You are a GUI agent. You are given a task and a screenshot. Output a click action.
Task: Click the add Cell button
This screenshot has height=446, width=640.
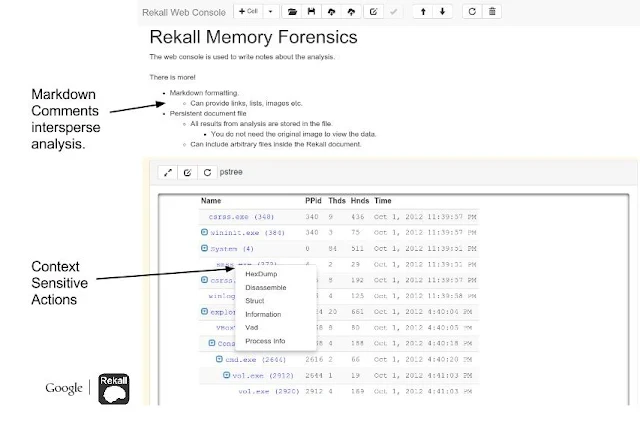(248, 11)
